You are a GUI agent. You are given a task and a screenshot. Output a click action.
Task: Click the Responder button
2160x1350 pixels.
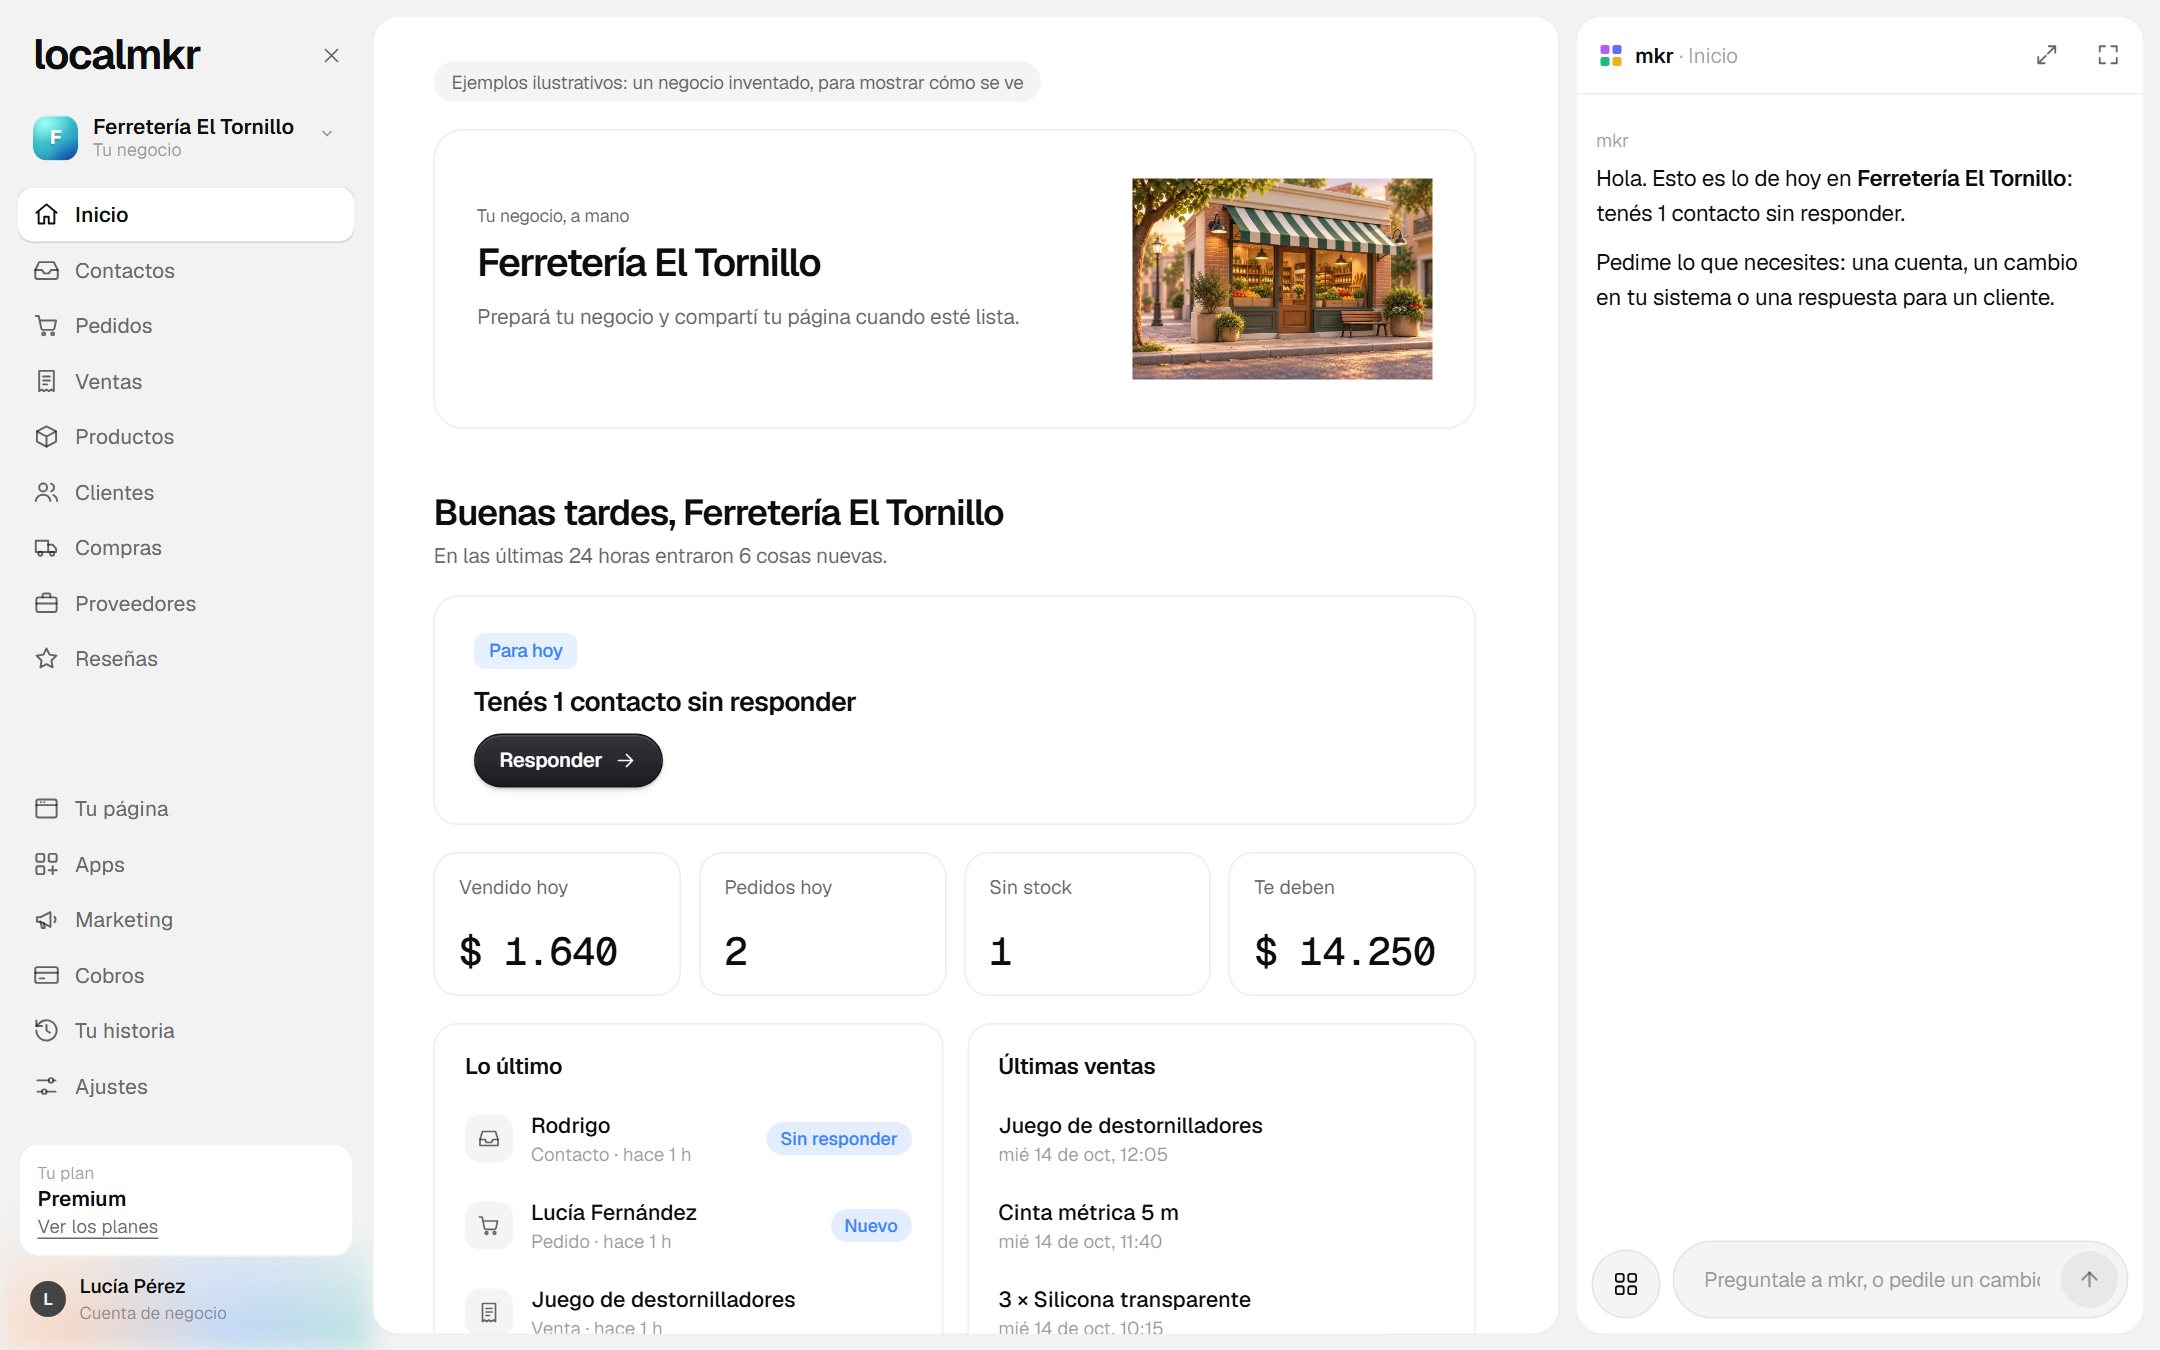pos(568,760)
